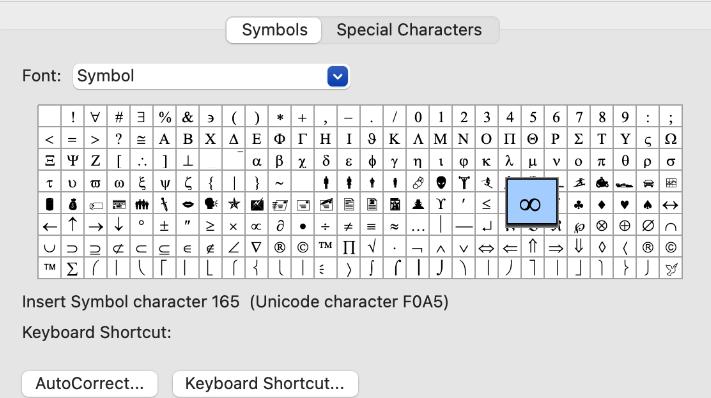This screenshot has width=711, height=398.
Task: Choose the not-equal (≠) symbol
Action: 348,226
